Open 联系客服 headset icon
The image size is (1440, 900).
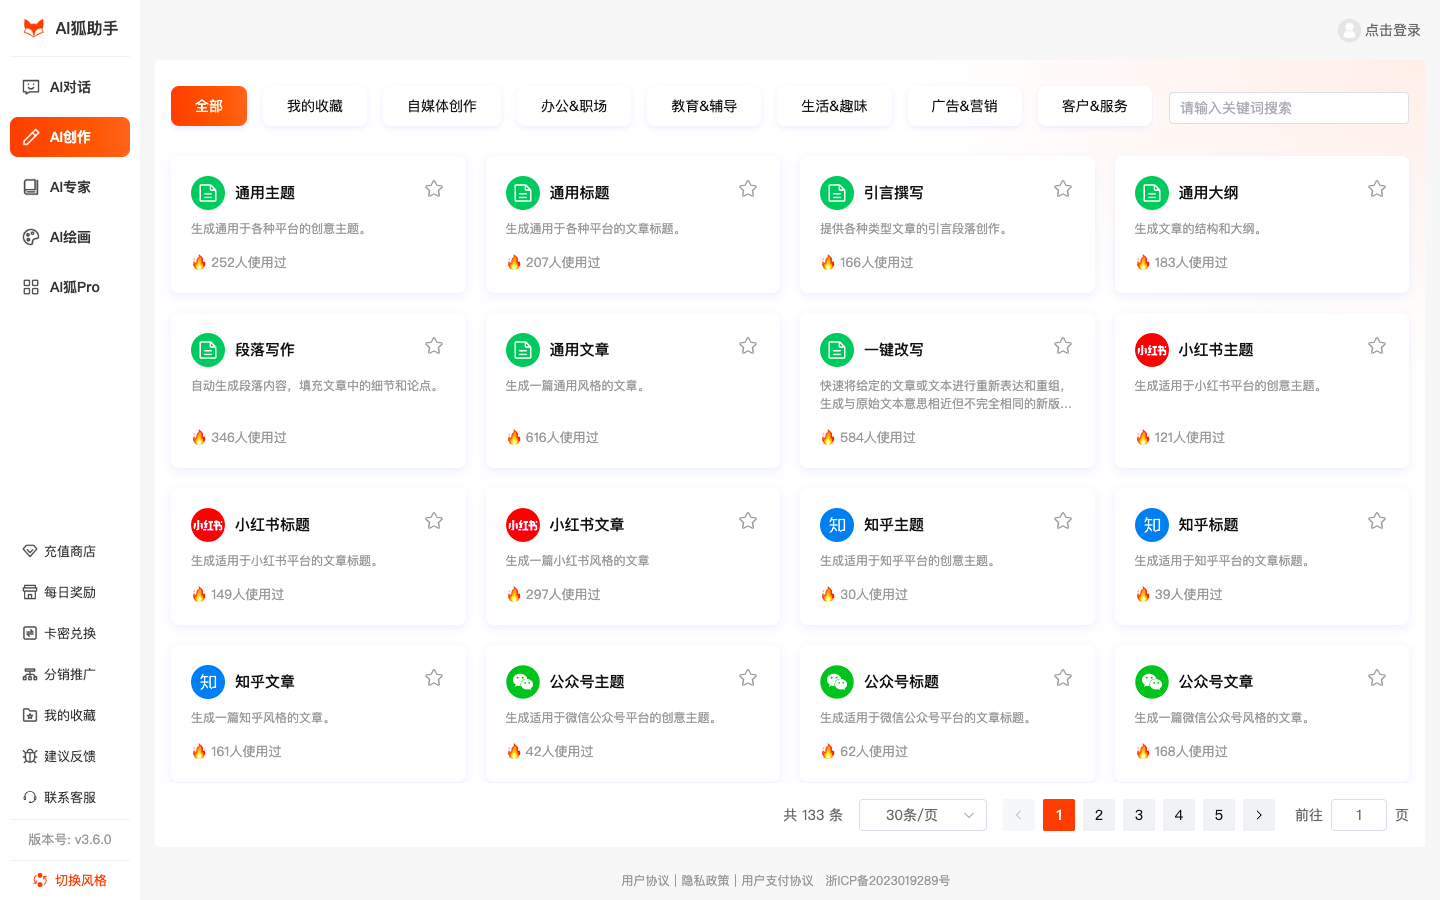(x=30, y=797)
